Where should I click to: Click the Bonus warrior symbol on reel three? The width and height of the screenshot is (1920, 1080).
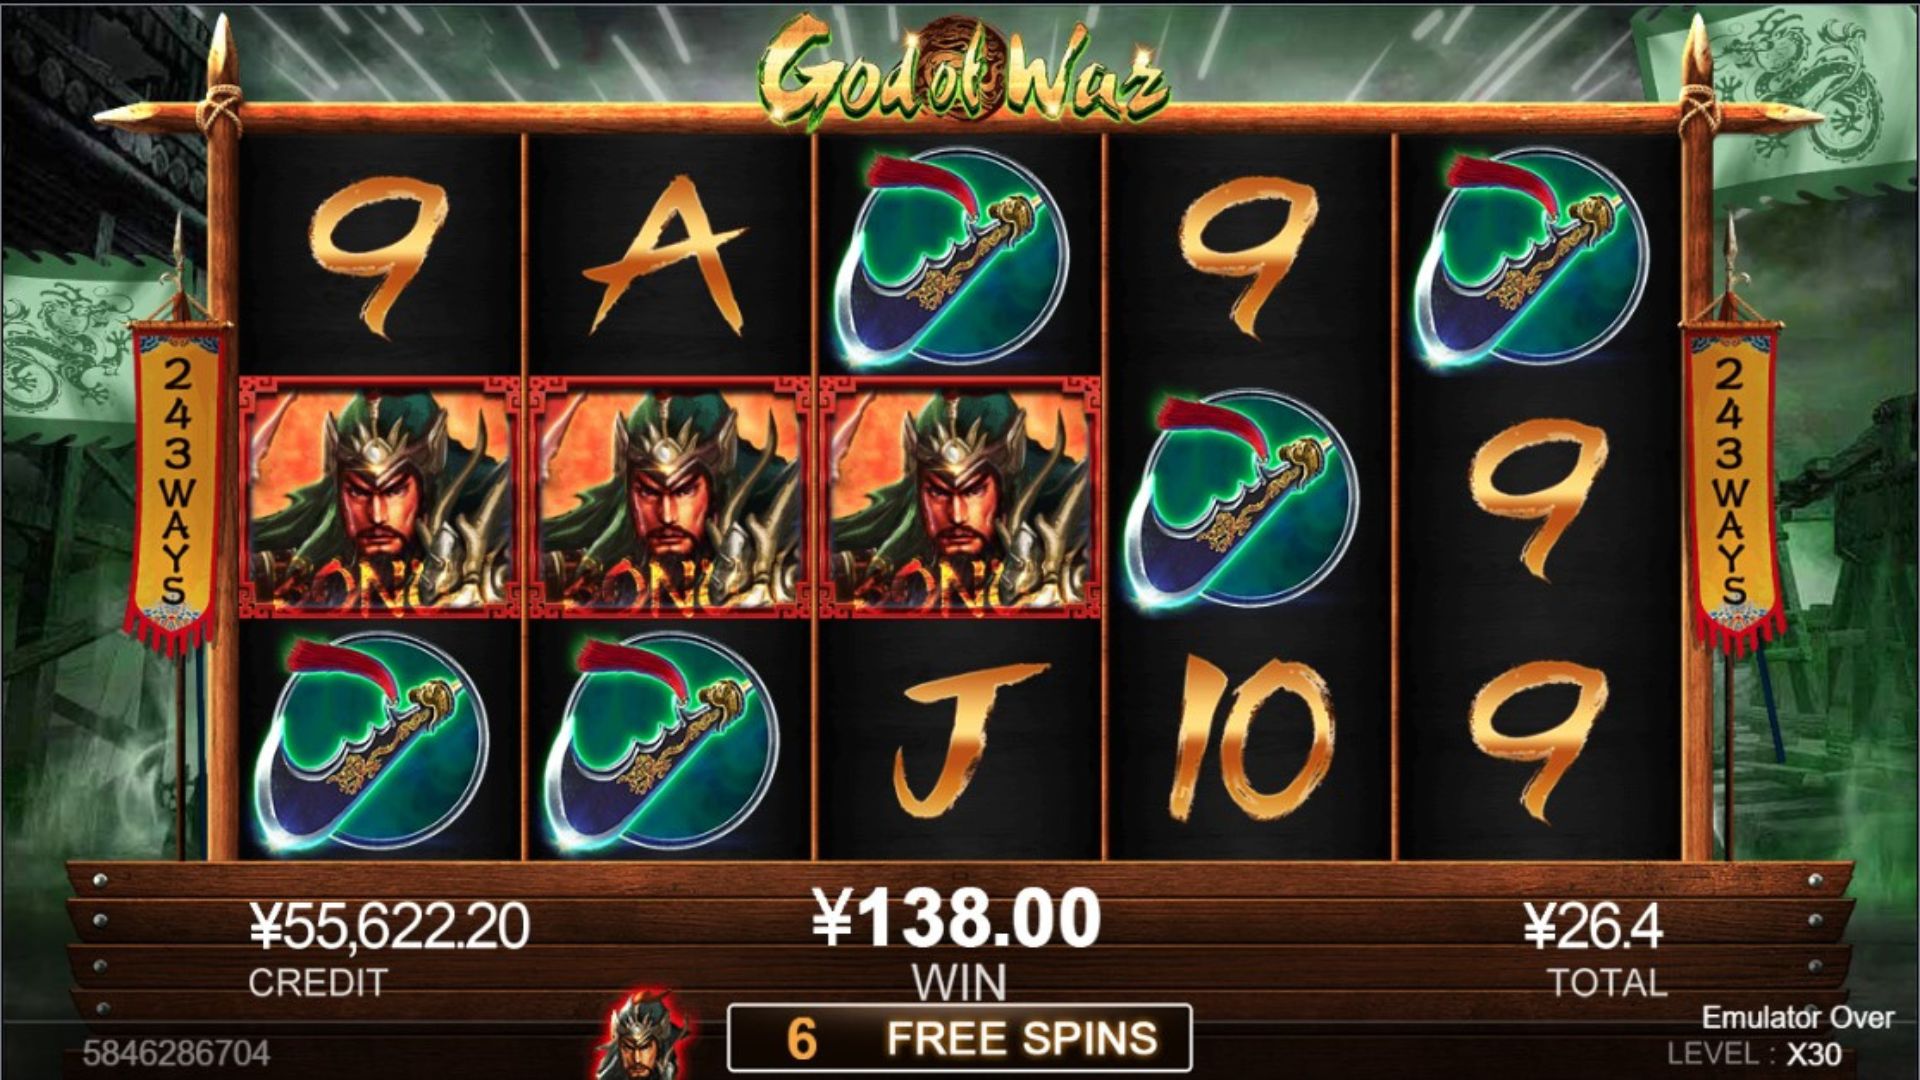point(958,497)
